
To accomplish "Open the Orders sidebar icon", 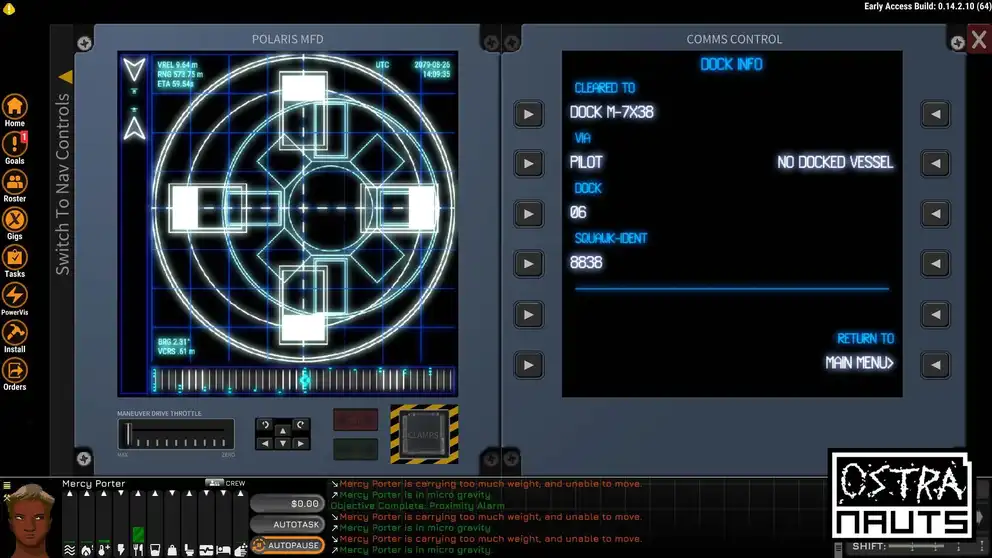I will coord(15,371).
